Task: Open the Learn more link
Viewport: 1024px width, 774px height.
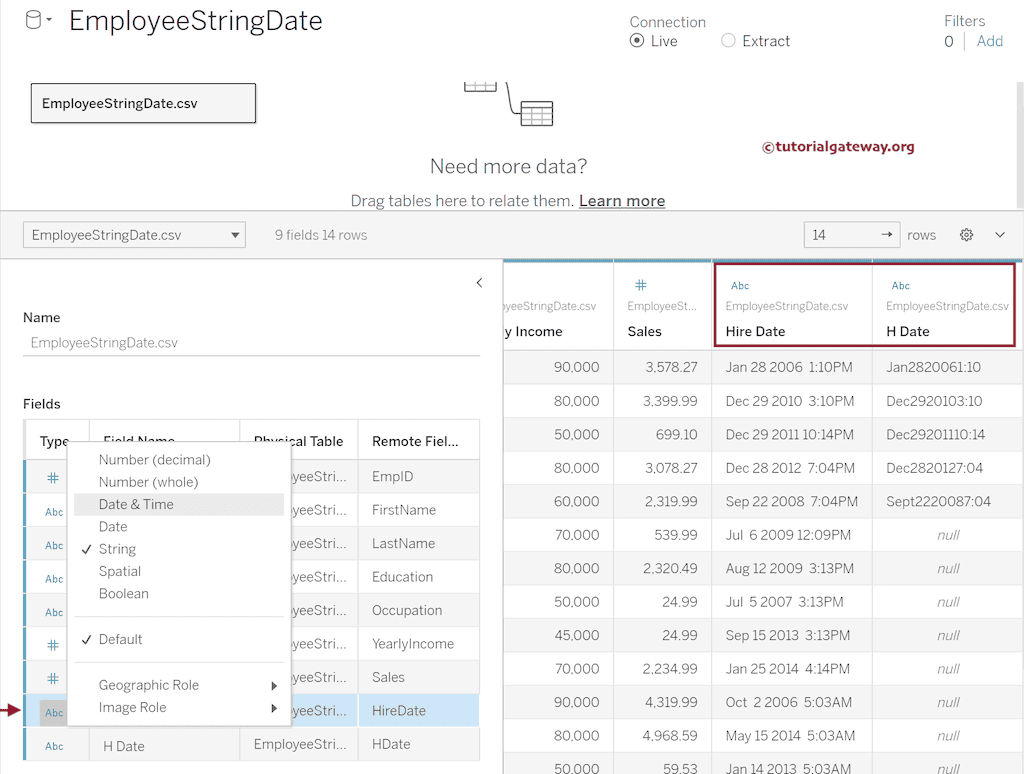Action: point(621,201)
